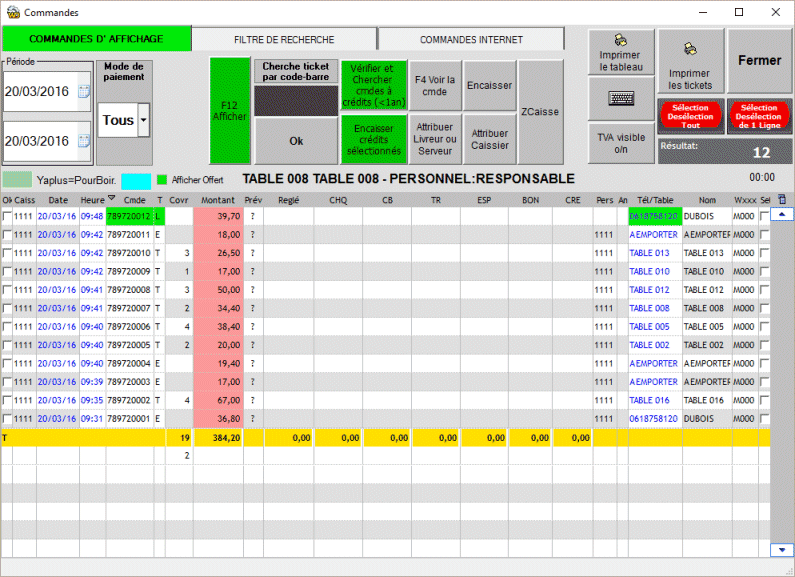Click the red Sélection Désélection Tout button
The height and width of the screenshot is (577, 795).
(690, 114)
